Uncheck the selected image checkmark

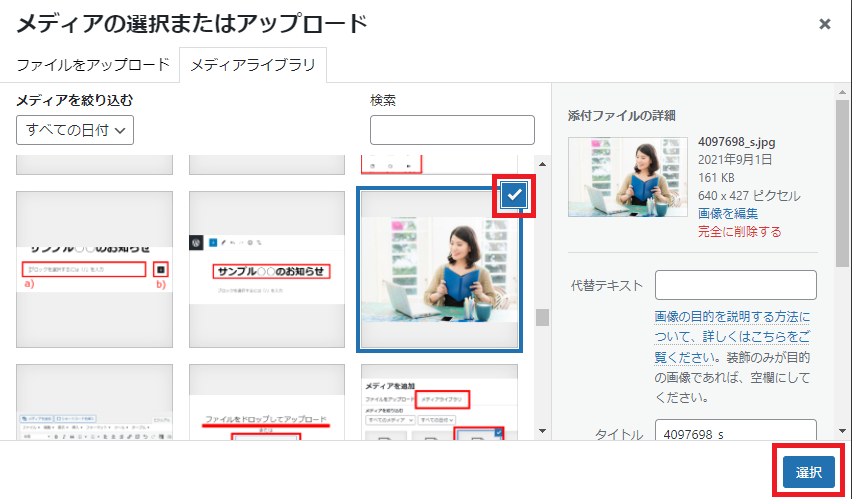point(514,196)
